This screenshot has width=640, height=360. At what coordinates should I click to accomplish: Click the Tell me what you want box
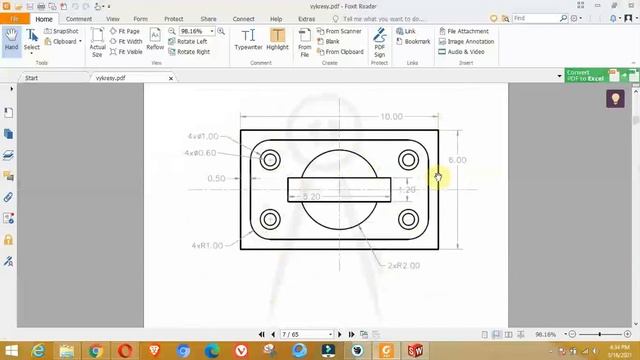(378, 19)
